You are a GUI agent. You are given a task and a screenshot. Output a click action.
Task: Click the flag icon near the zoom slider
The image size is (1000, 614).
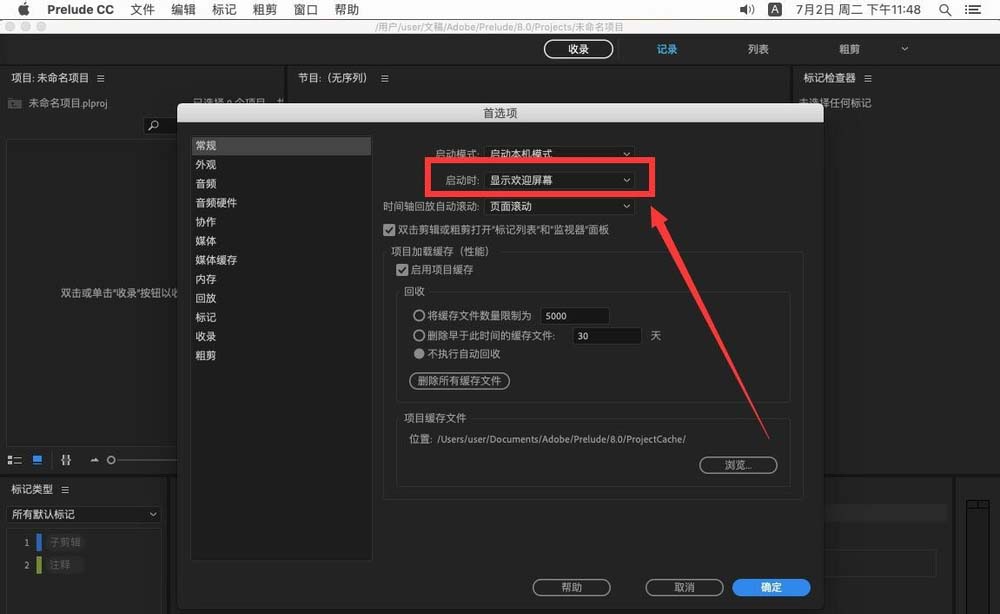[x=95, y=459]
